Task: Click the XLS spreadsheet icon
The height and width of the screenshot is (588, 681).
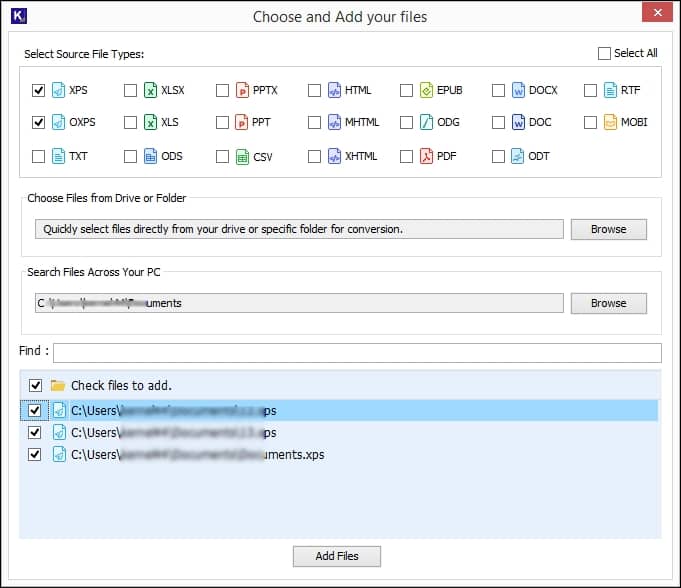Action: [150, 122]
